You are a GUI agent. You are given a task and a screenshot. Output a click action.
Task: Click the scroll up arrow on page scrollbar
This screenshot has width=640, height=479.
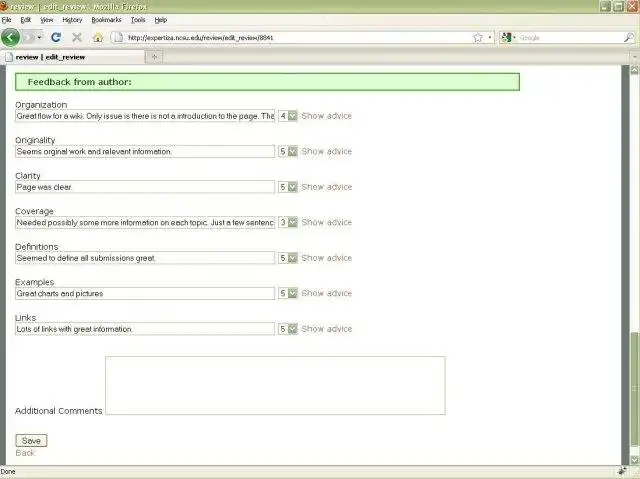point(635,70)
